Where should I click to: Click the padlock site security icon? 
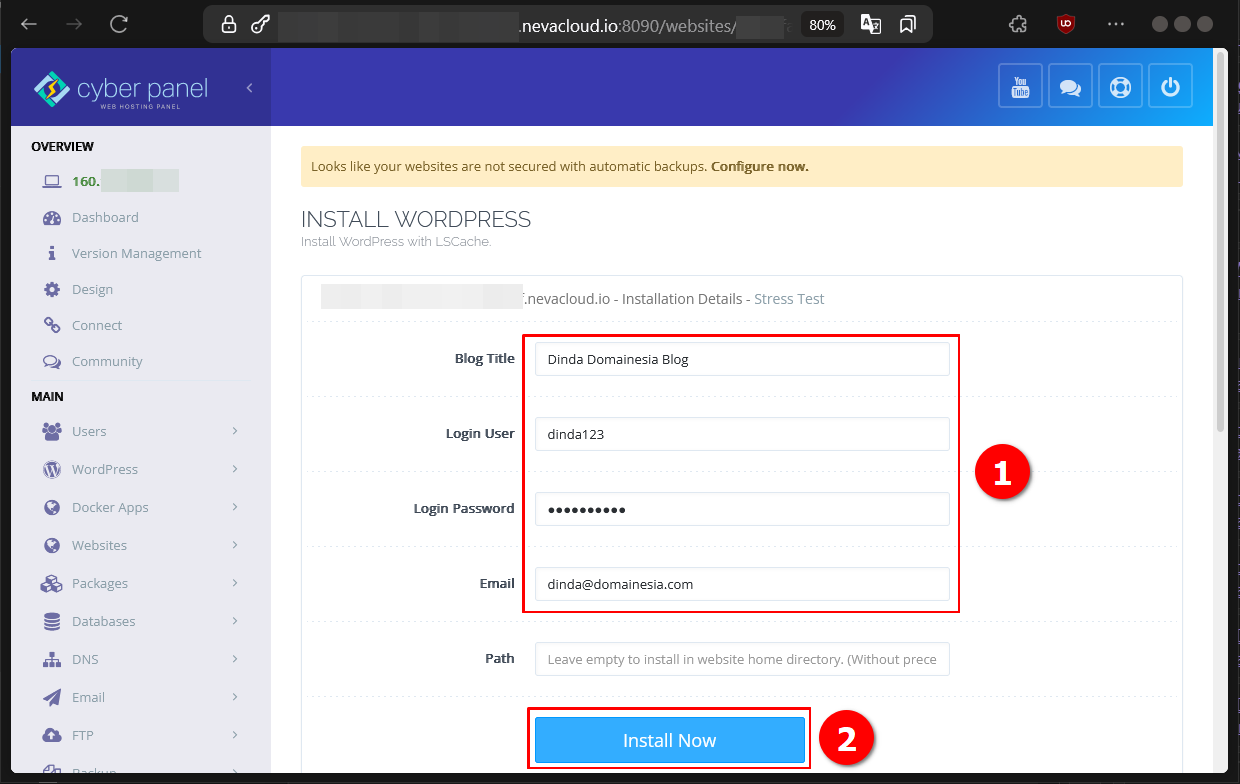click(229, 25)
